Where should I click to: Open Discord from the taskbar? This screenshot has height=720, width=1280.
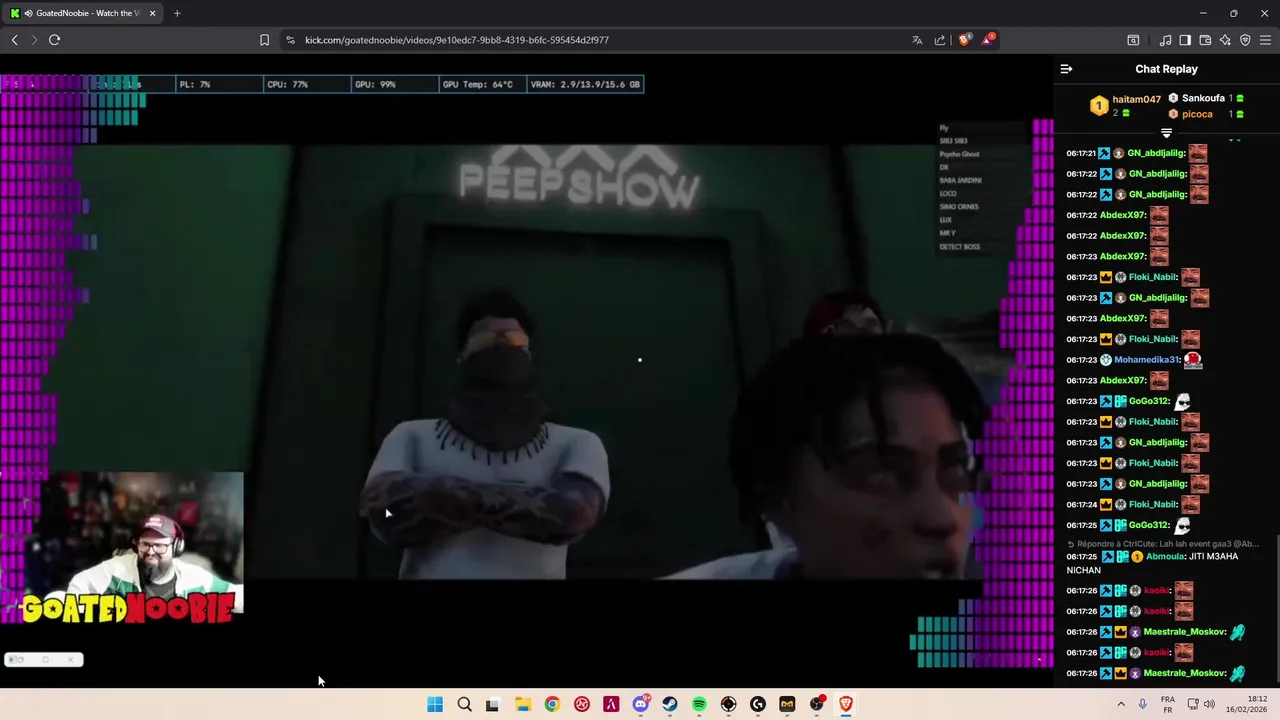(x=641, y=704)
